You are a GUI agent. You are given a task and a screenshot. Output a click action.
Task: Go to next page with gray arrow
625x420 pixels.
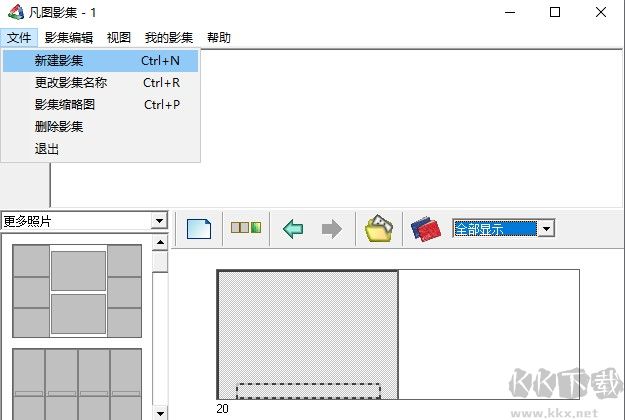click(332, 229)
